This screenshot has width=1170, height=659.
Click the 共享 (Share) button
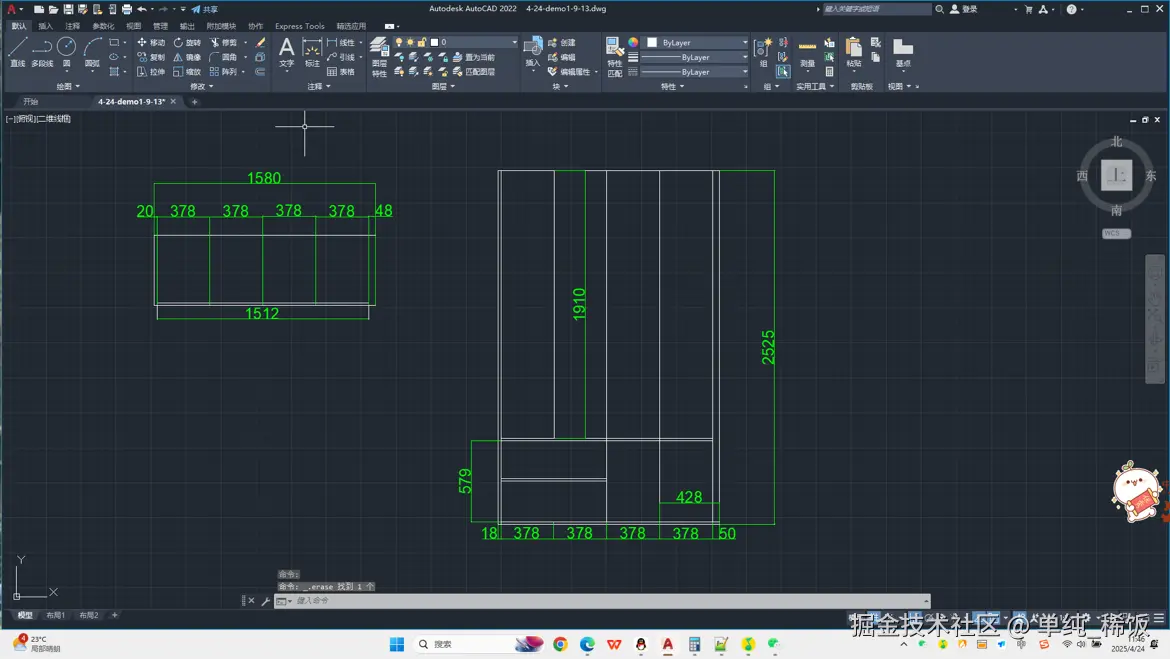coord(204,9)
